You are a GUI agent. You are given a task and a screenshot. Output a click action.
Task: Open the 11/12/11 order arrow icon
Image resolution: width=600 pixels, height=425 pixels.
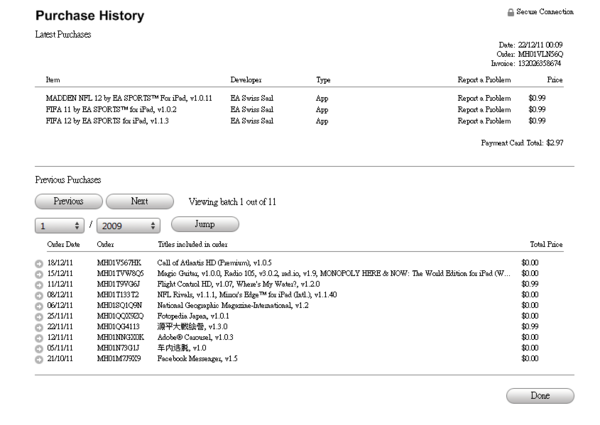coord(39,285)
